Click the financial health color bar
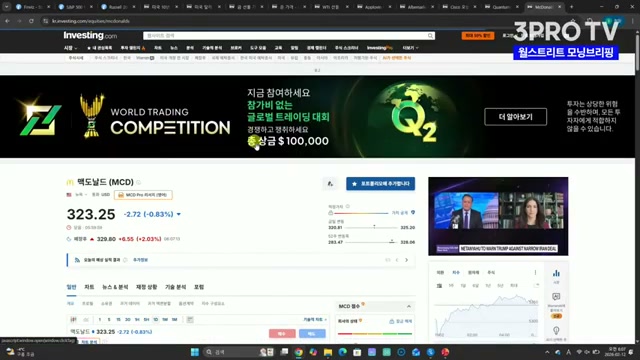This screenshot has height=360, width=640. pos(375,334)
